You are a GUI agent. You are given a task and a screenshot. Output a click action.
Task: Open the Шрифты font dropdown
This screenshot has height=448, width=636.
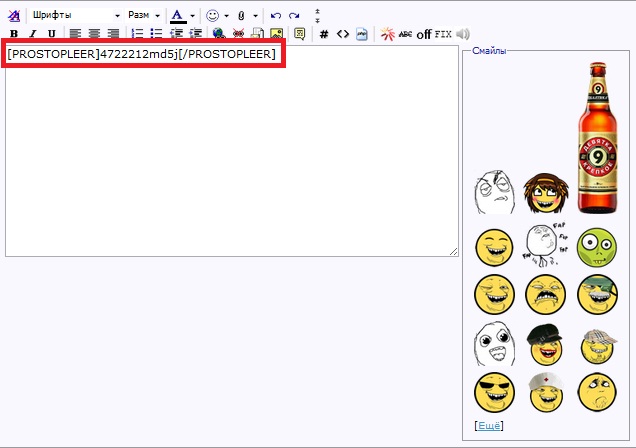75,16
